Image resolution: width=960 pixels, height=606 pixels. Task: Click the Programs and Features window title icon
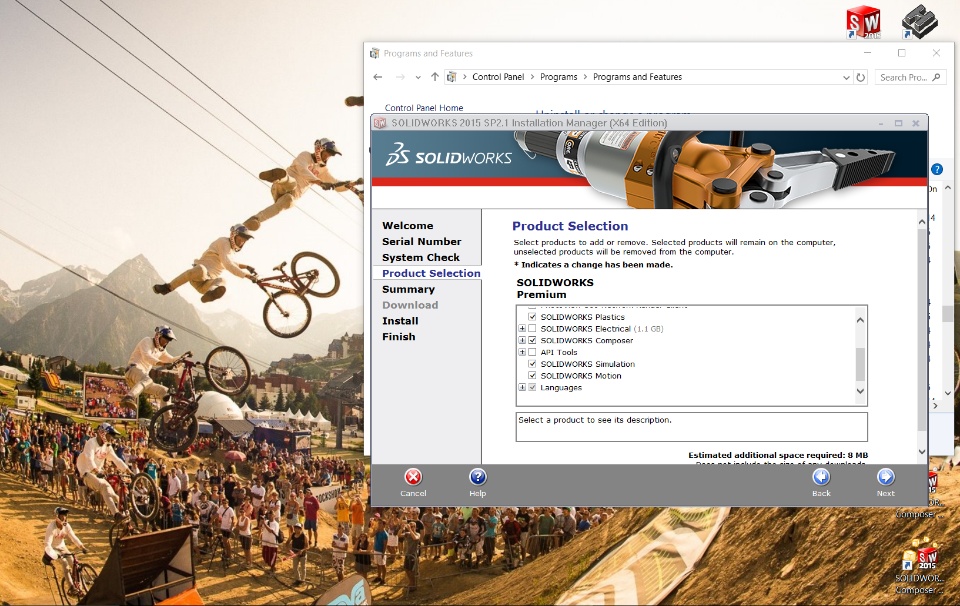(x=375, y=53)
